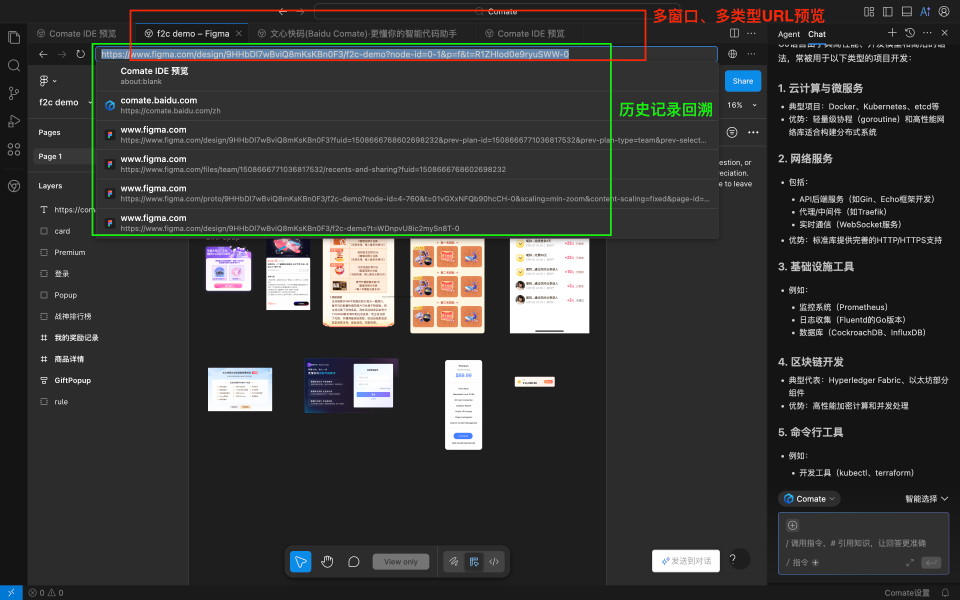960x600 pixels.
Task: Click the Figma code view icon
Action: pyautogui.click(x=494, y=561)
